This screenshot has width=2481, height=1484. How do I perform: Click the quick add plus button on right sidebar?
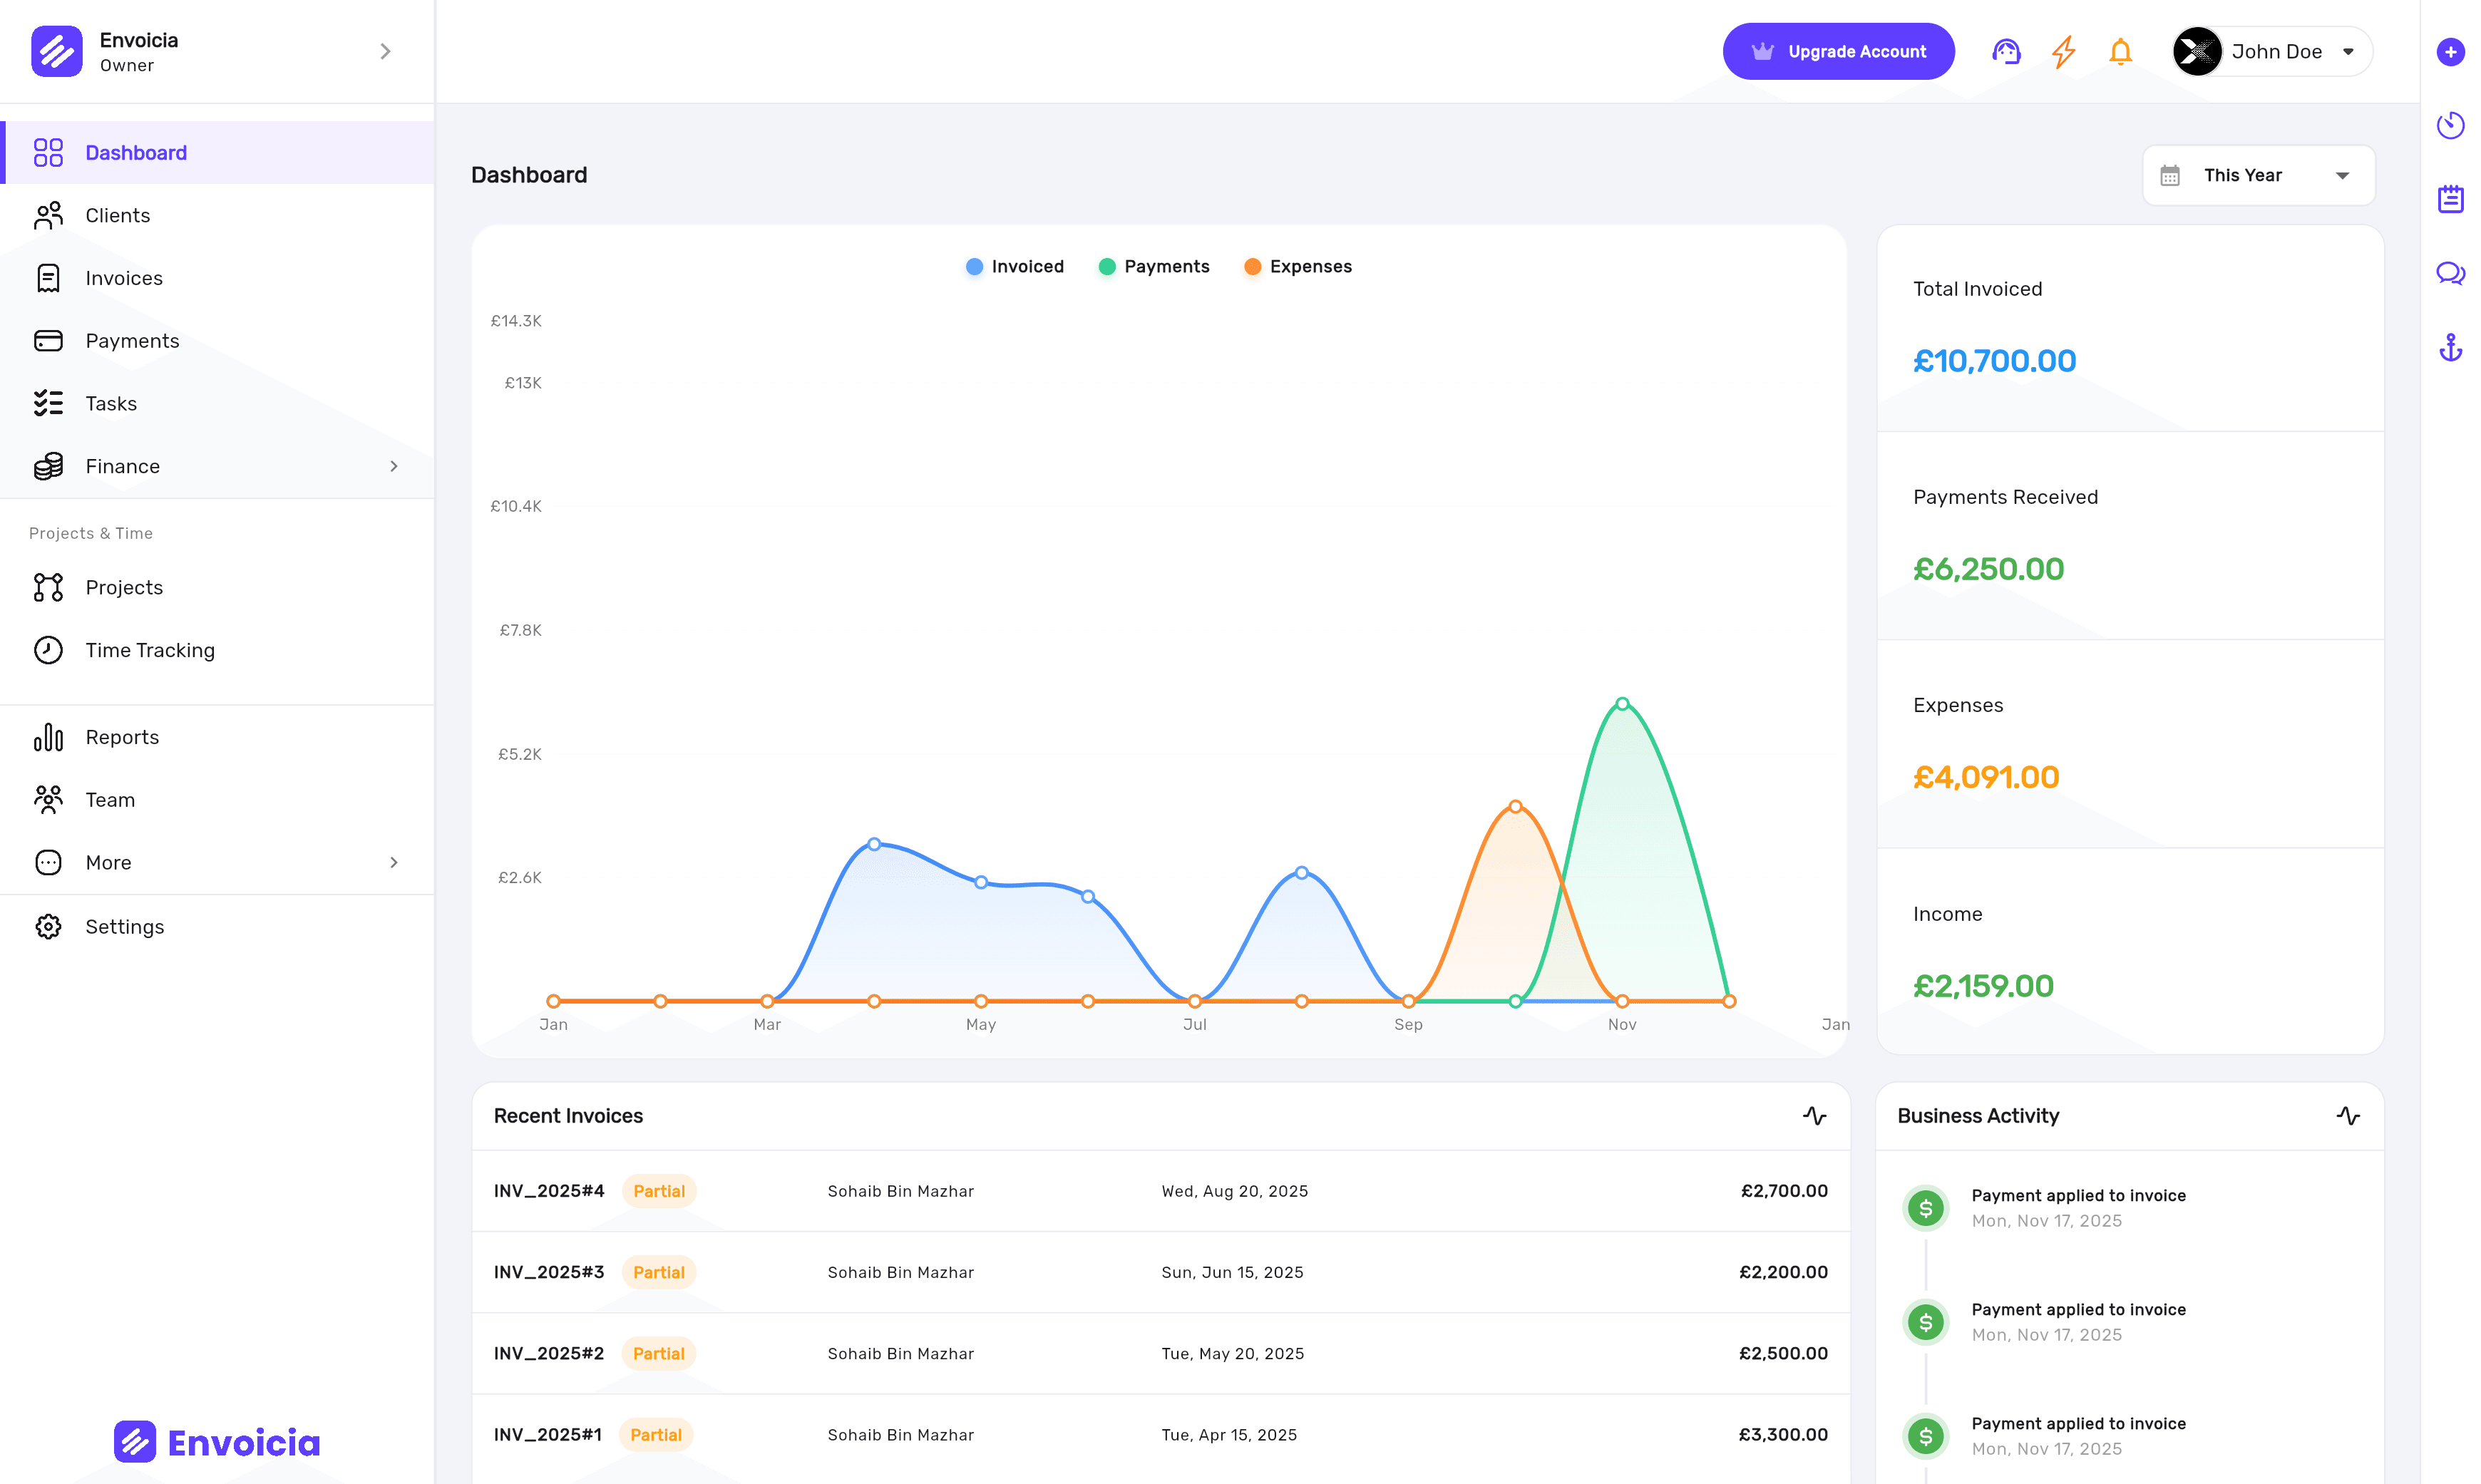[x=2451, y=52]
